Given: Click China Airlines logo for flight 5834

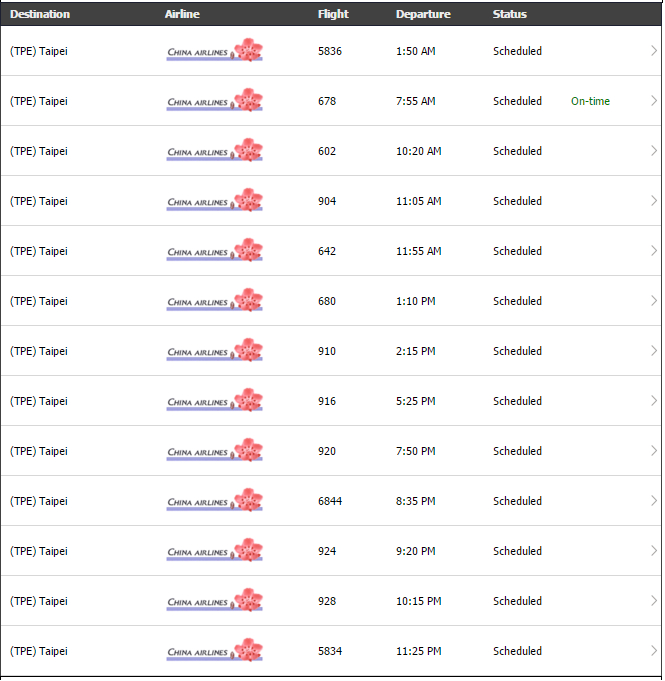Looking at the screenshot, I should [x=215, y=649].
